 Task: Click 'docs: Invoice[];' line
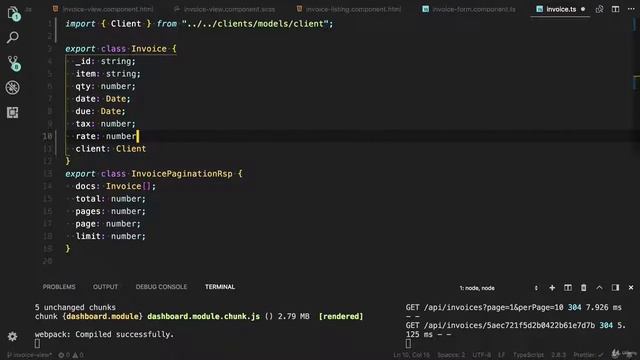(x=116, y=186)
